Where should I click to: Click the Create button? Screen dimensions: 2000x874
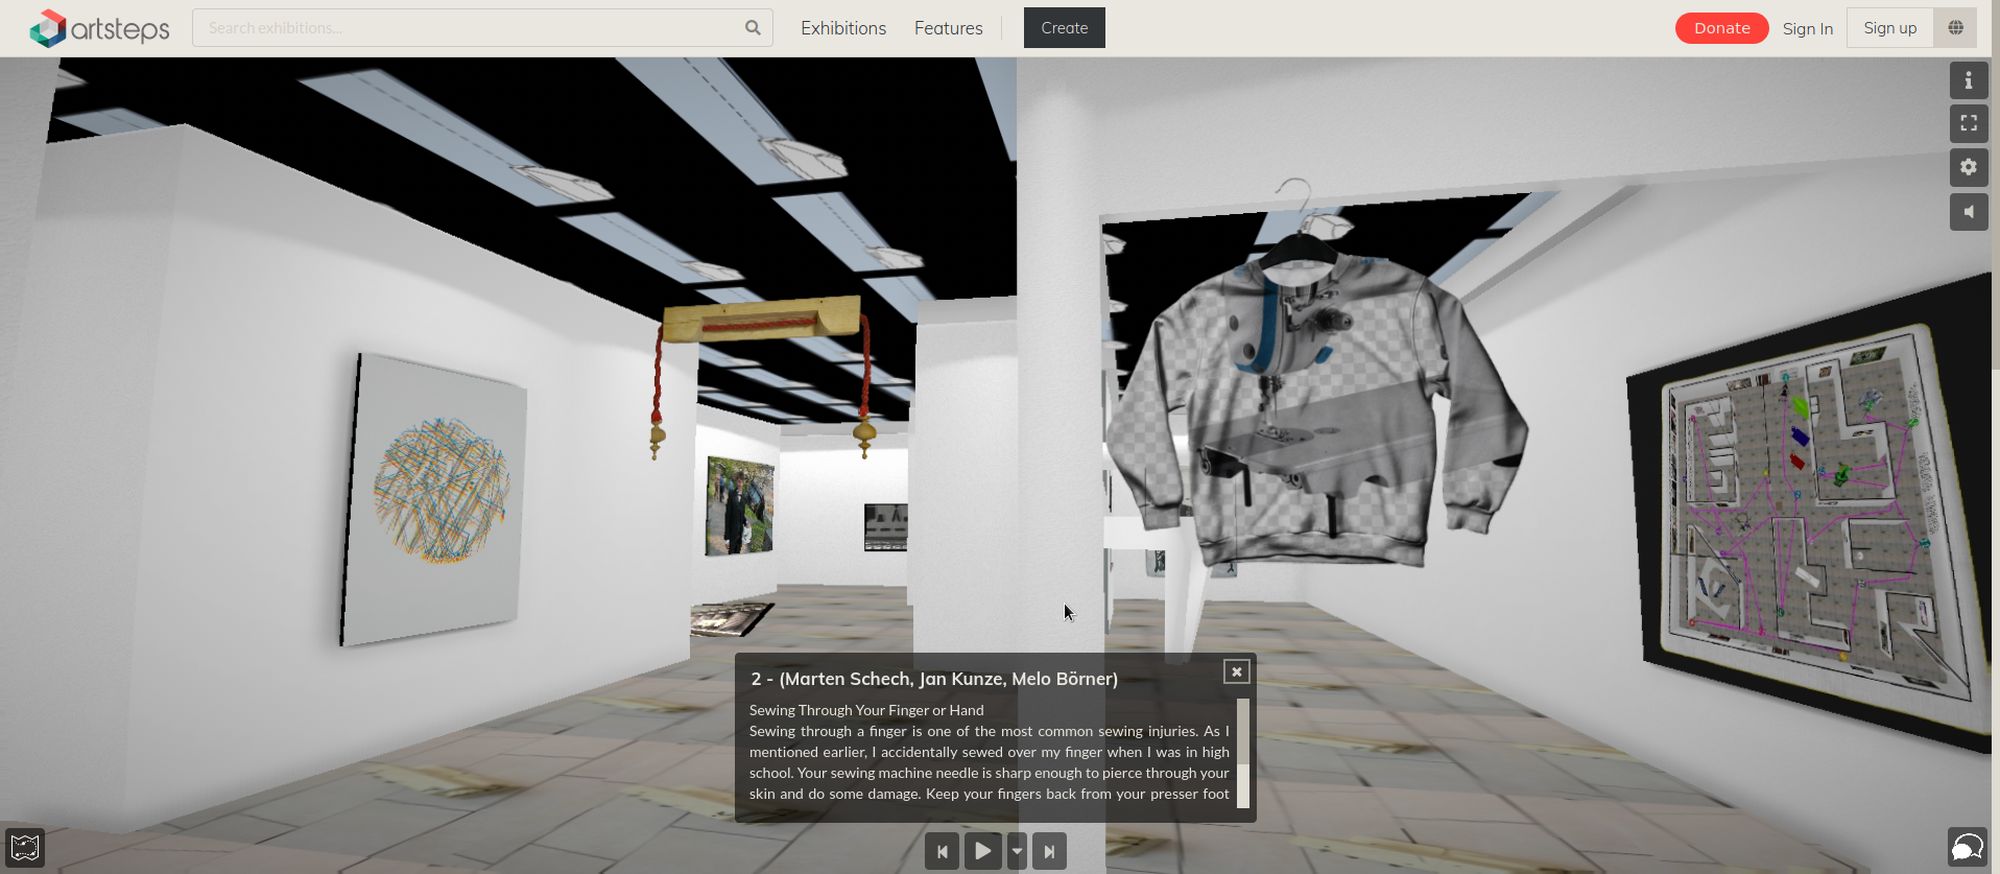pos(1064,28)
